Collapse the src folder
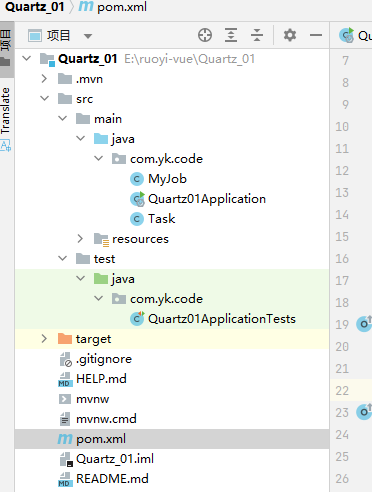Viewport: 372px width, 492px height. (x=44, y=99)
